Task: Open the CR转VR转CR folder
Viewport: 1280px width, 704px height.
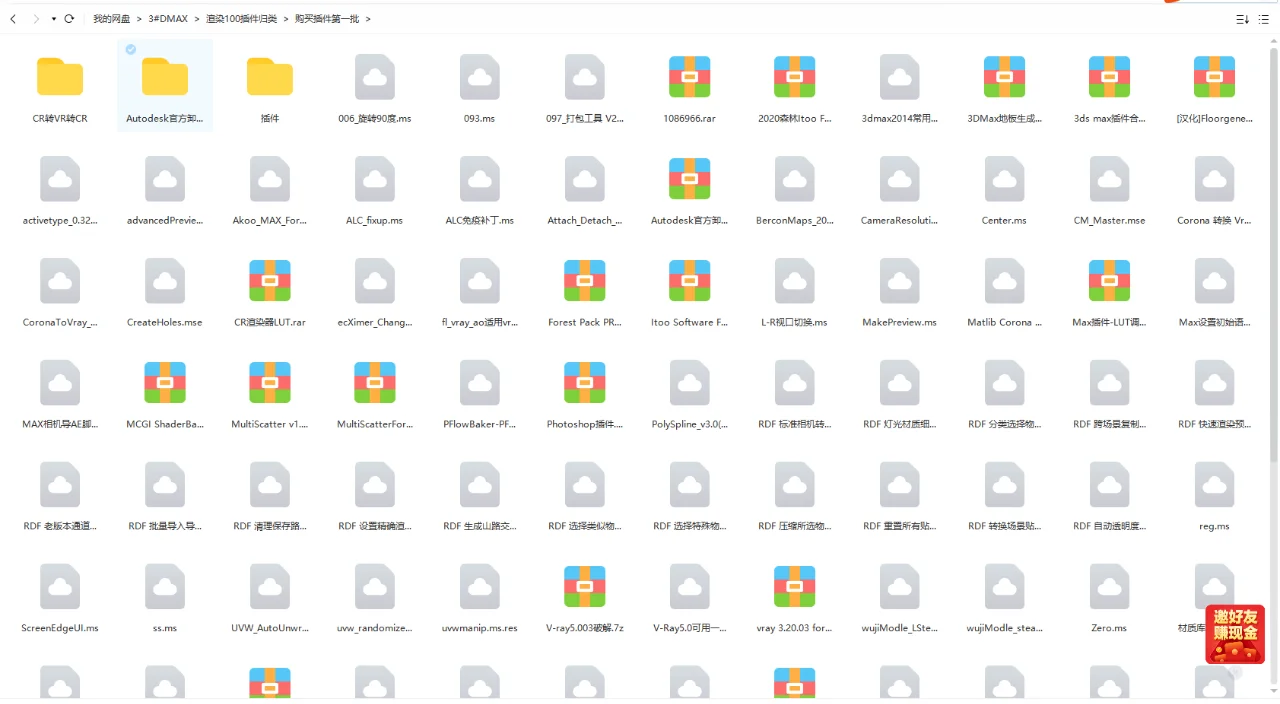Action: tap(60, 77)
